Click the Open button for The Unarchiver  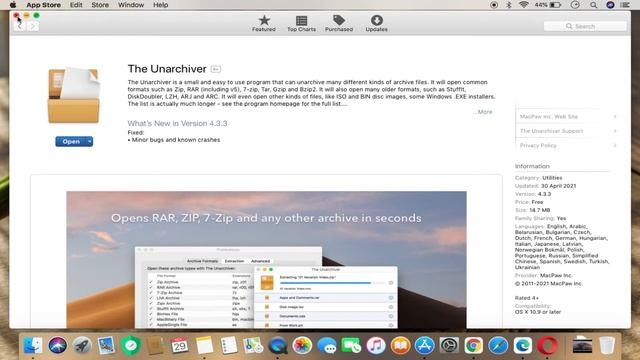coord(71,142)
